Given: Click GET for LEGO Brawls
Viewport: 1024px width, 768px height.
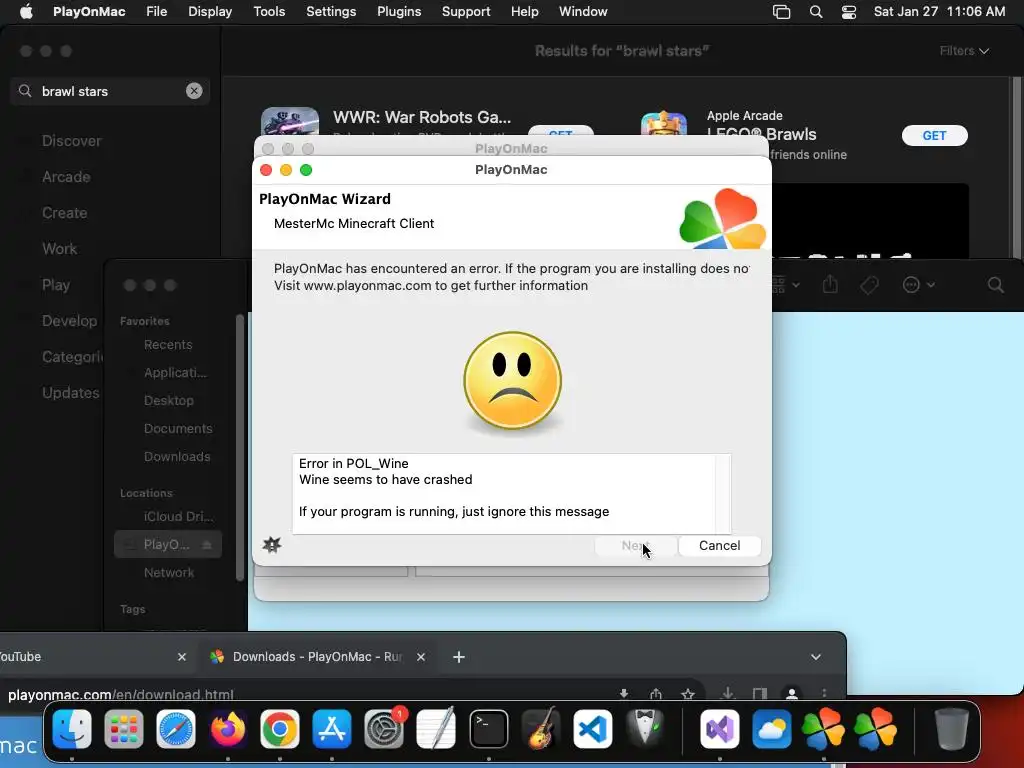Looking at the screenshot, I should click(x=934, y=135).
